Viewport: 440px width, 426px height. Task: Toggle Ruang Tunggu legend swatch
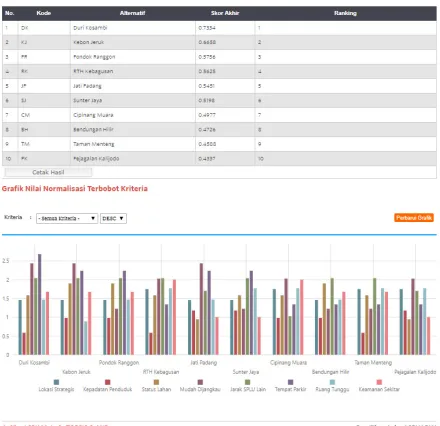[332, 382]
